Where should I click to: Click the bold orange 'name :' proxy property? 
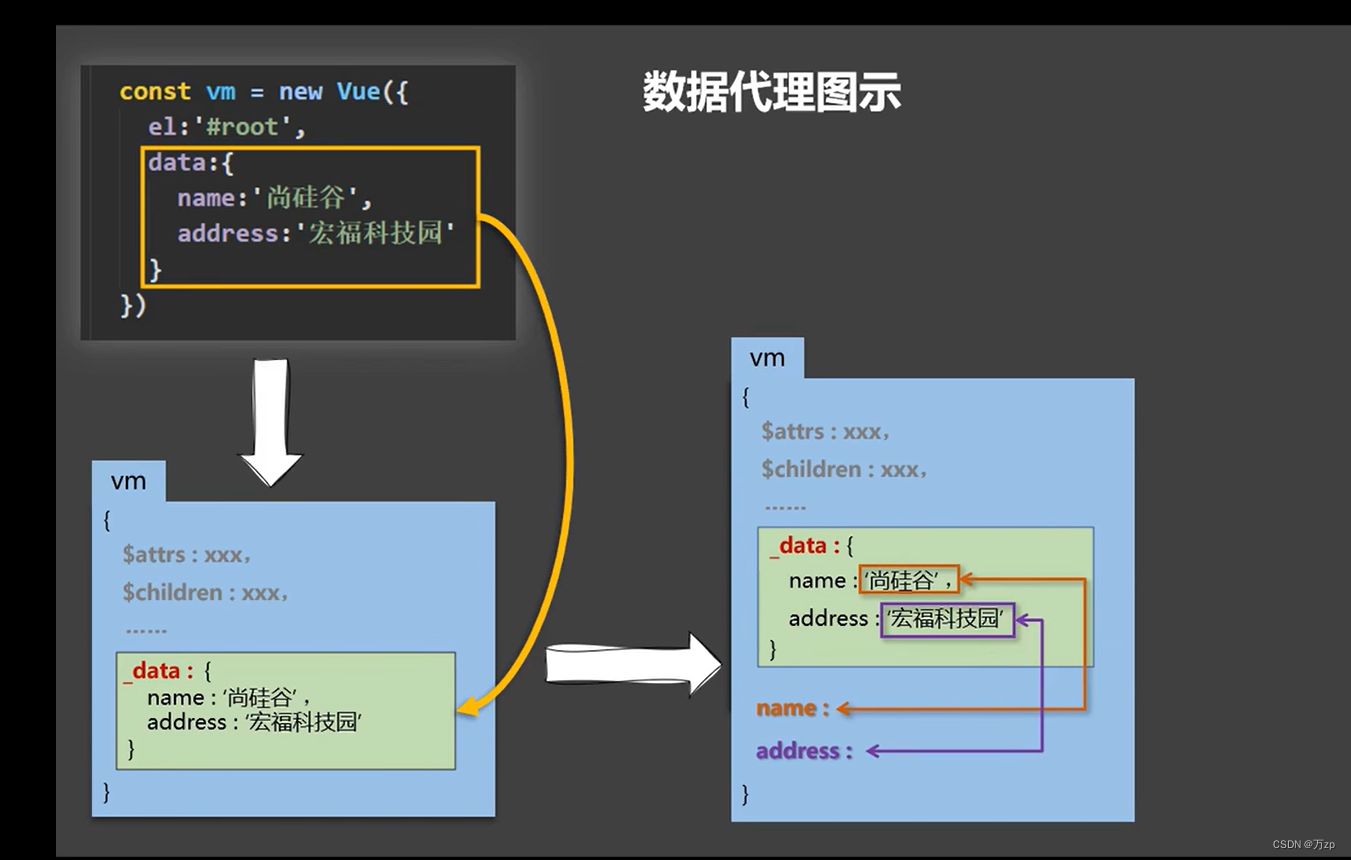[793, 708]
